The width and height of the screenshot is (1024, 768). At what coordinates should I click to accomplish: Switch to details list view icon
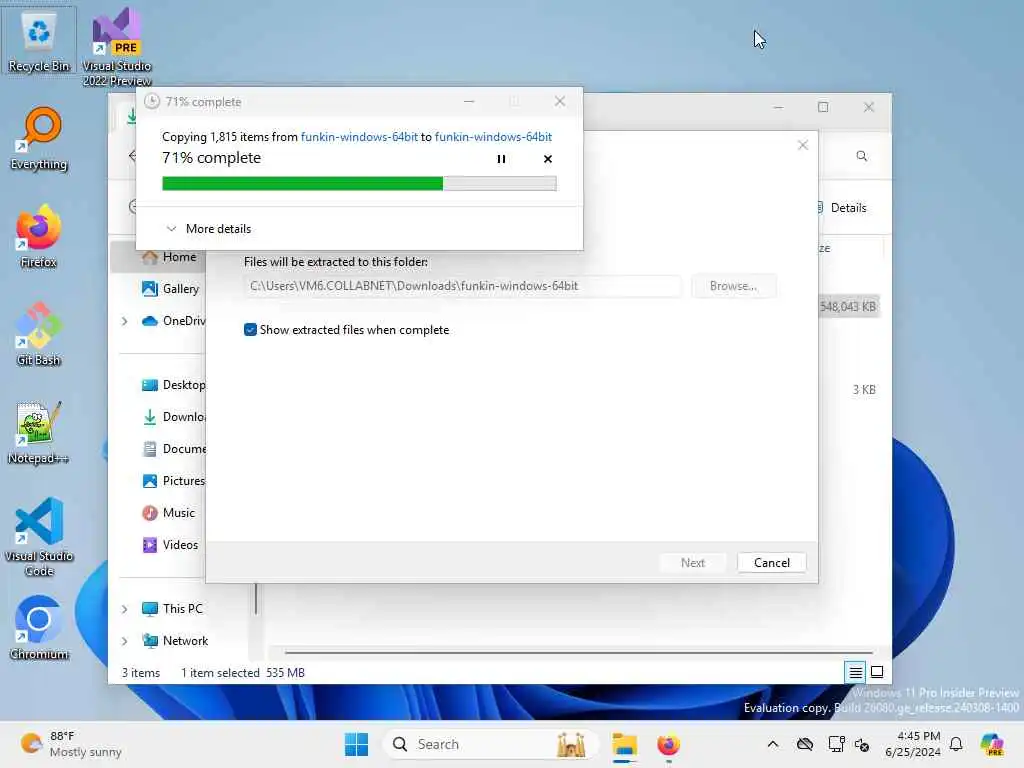coord(855,672)
